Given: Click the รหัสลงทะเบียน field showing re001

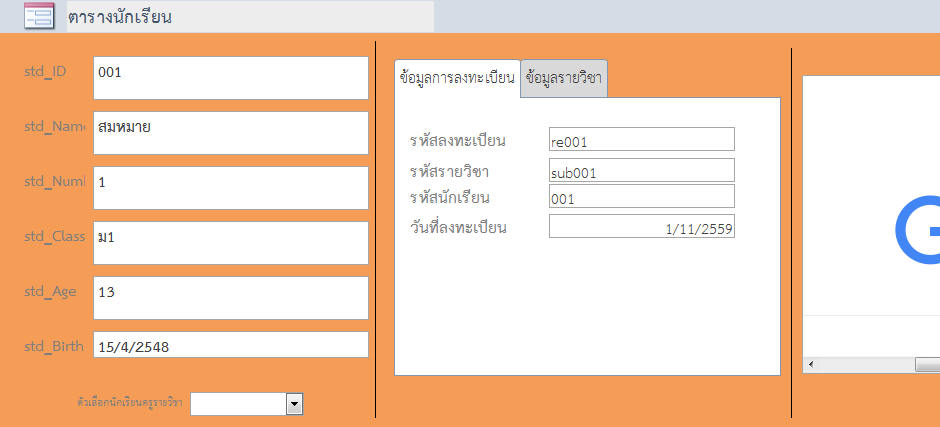Looking at the screenshot, I should point(641,139).
